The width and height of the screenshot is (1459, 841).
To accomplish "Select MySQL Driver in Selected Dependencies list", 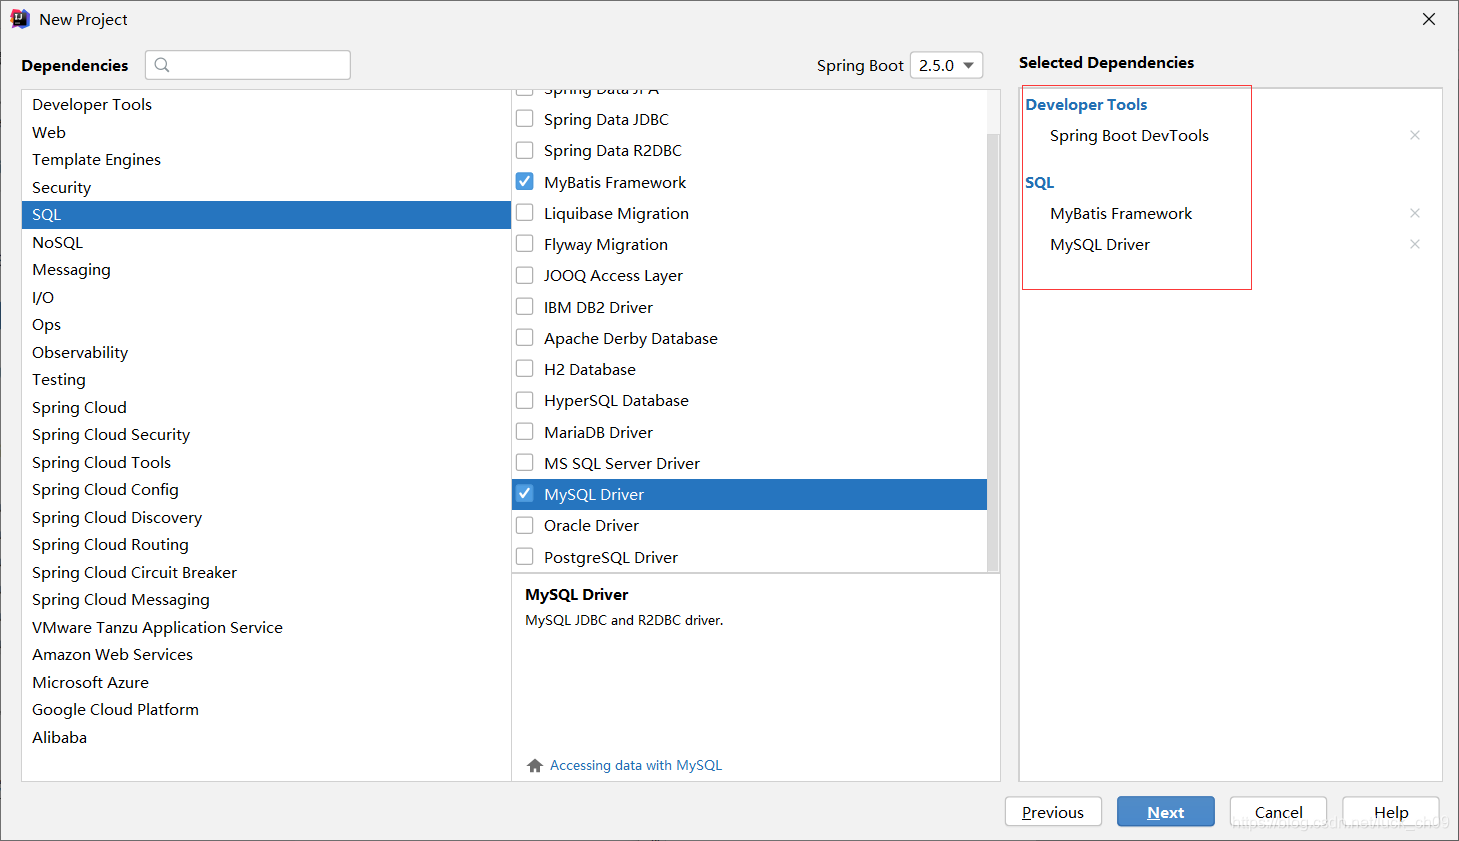I will [1100, 244].
